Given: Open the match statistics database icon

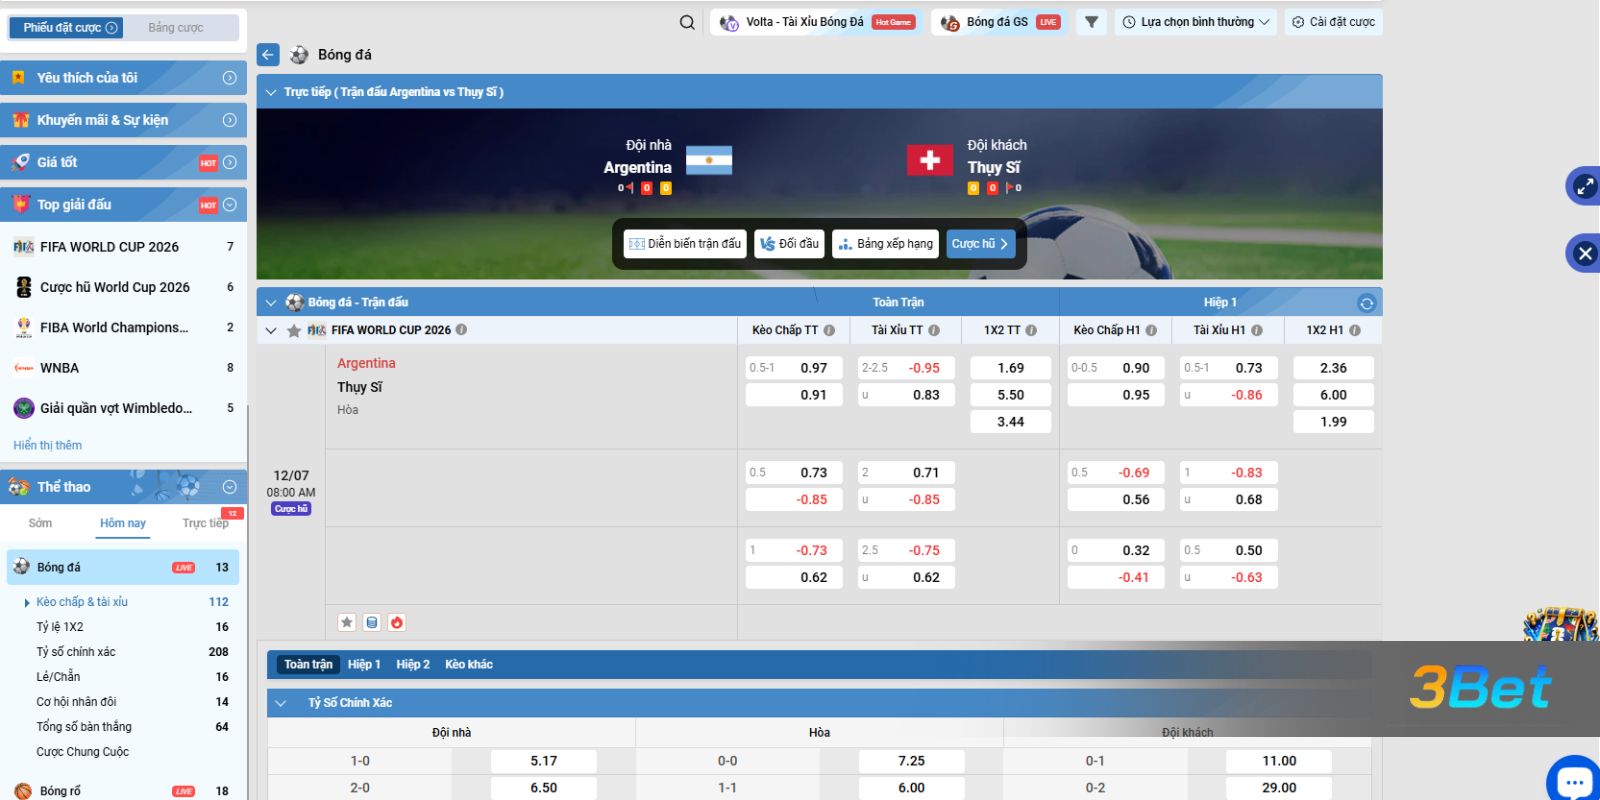Looking at the screenshot, I should tap(372, 622).
